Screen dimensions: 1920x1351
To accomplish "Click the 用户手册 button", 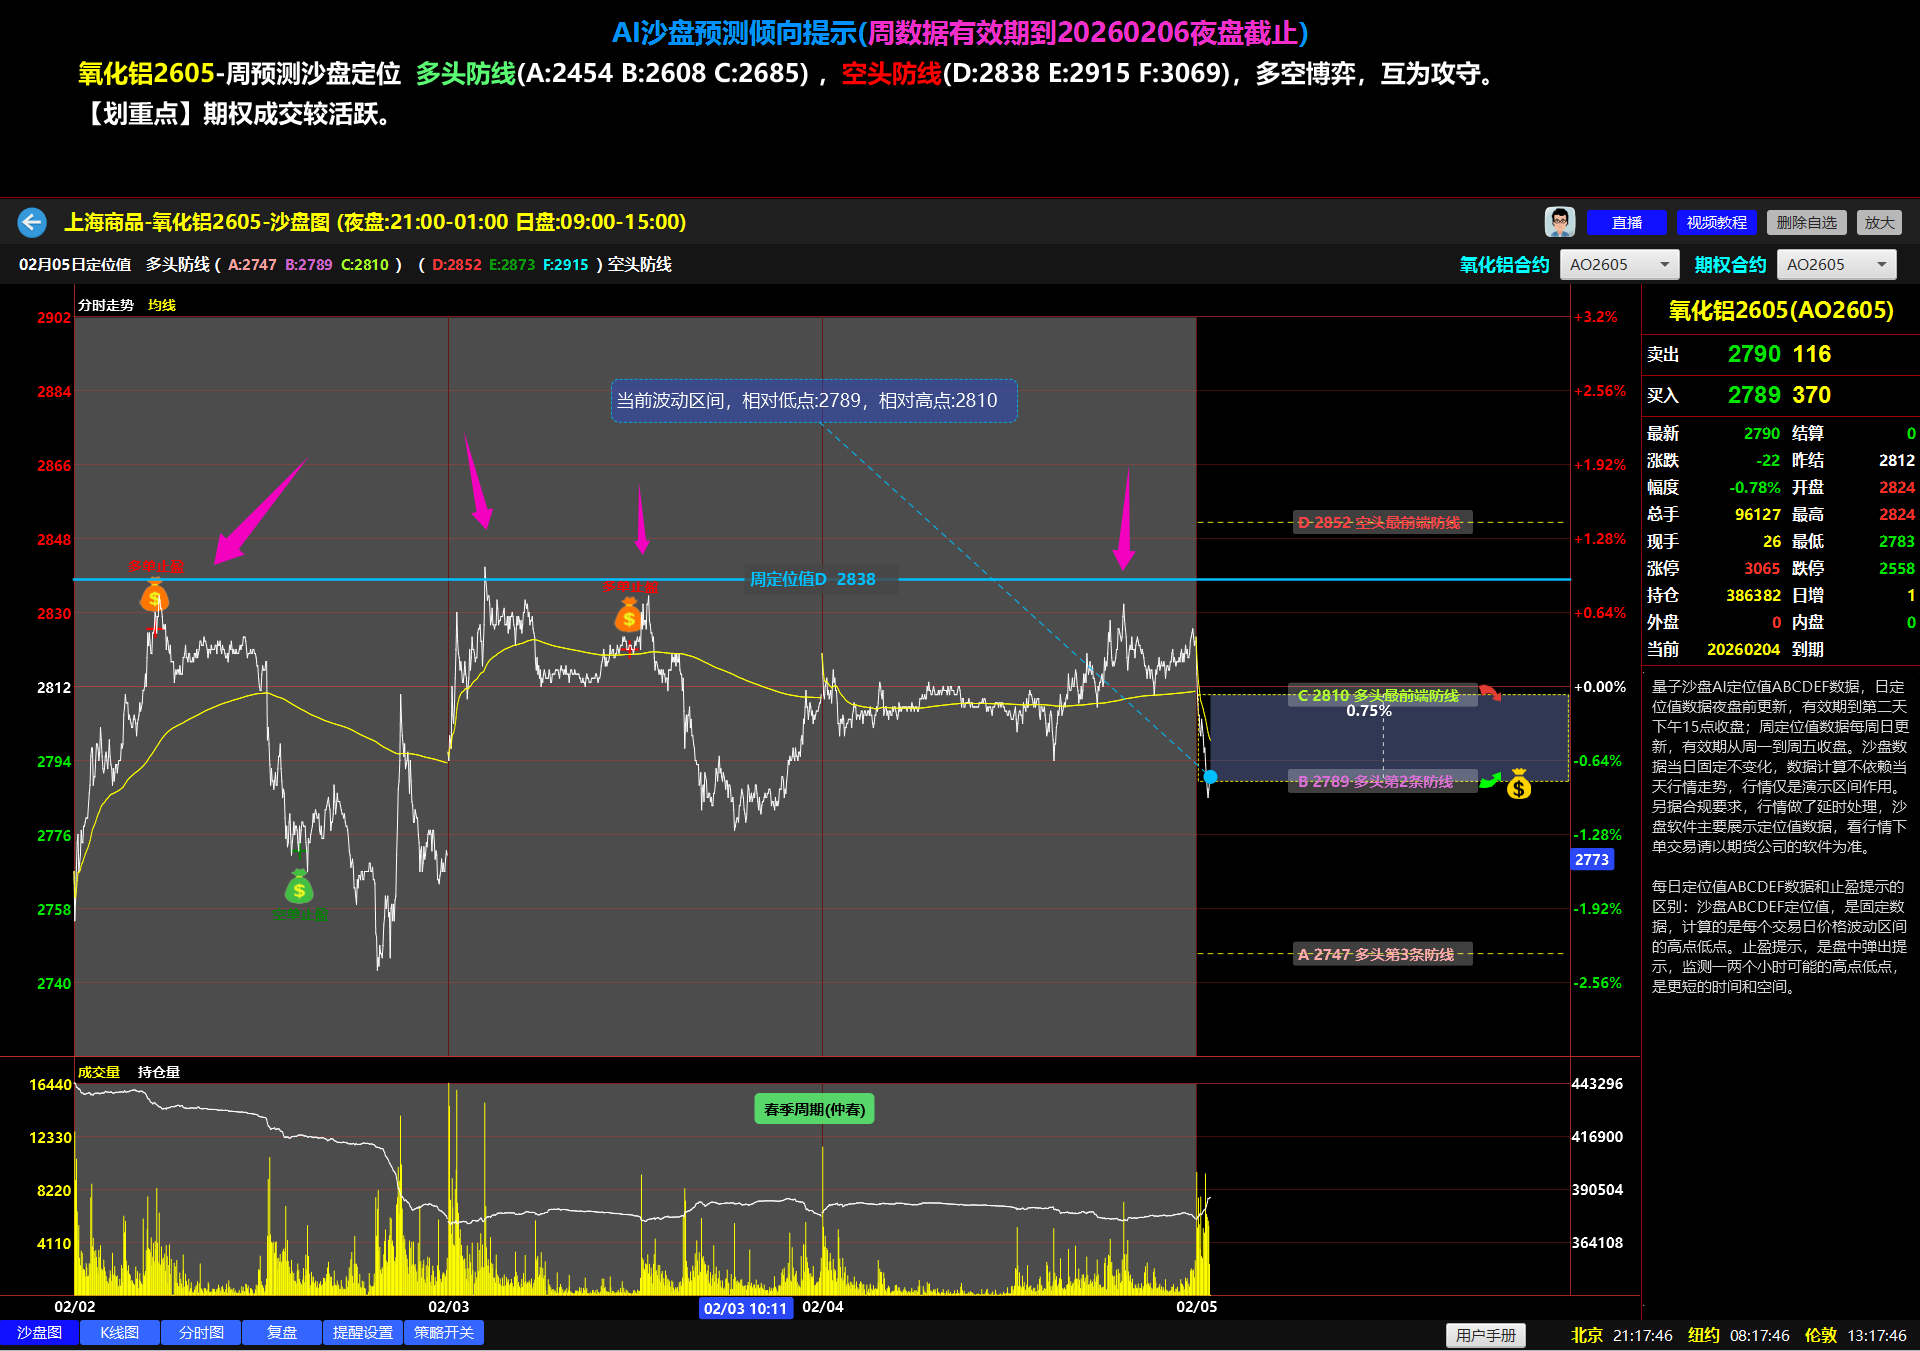I will [x=1485, y=1335].
